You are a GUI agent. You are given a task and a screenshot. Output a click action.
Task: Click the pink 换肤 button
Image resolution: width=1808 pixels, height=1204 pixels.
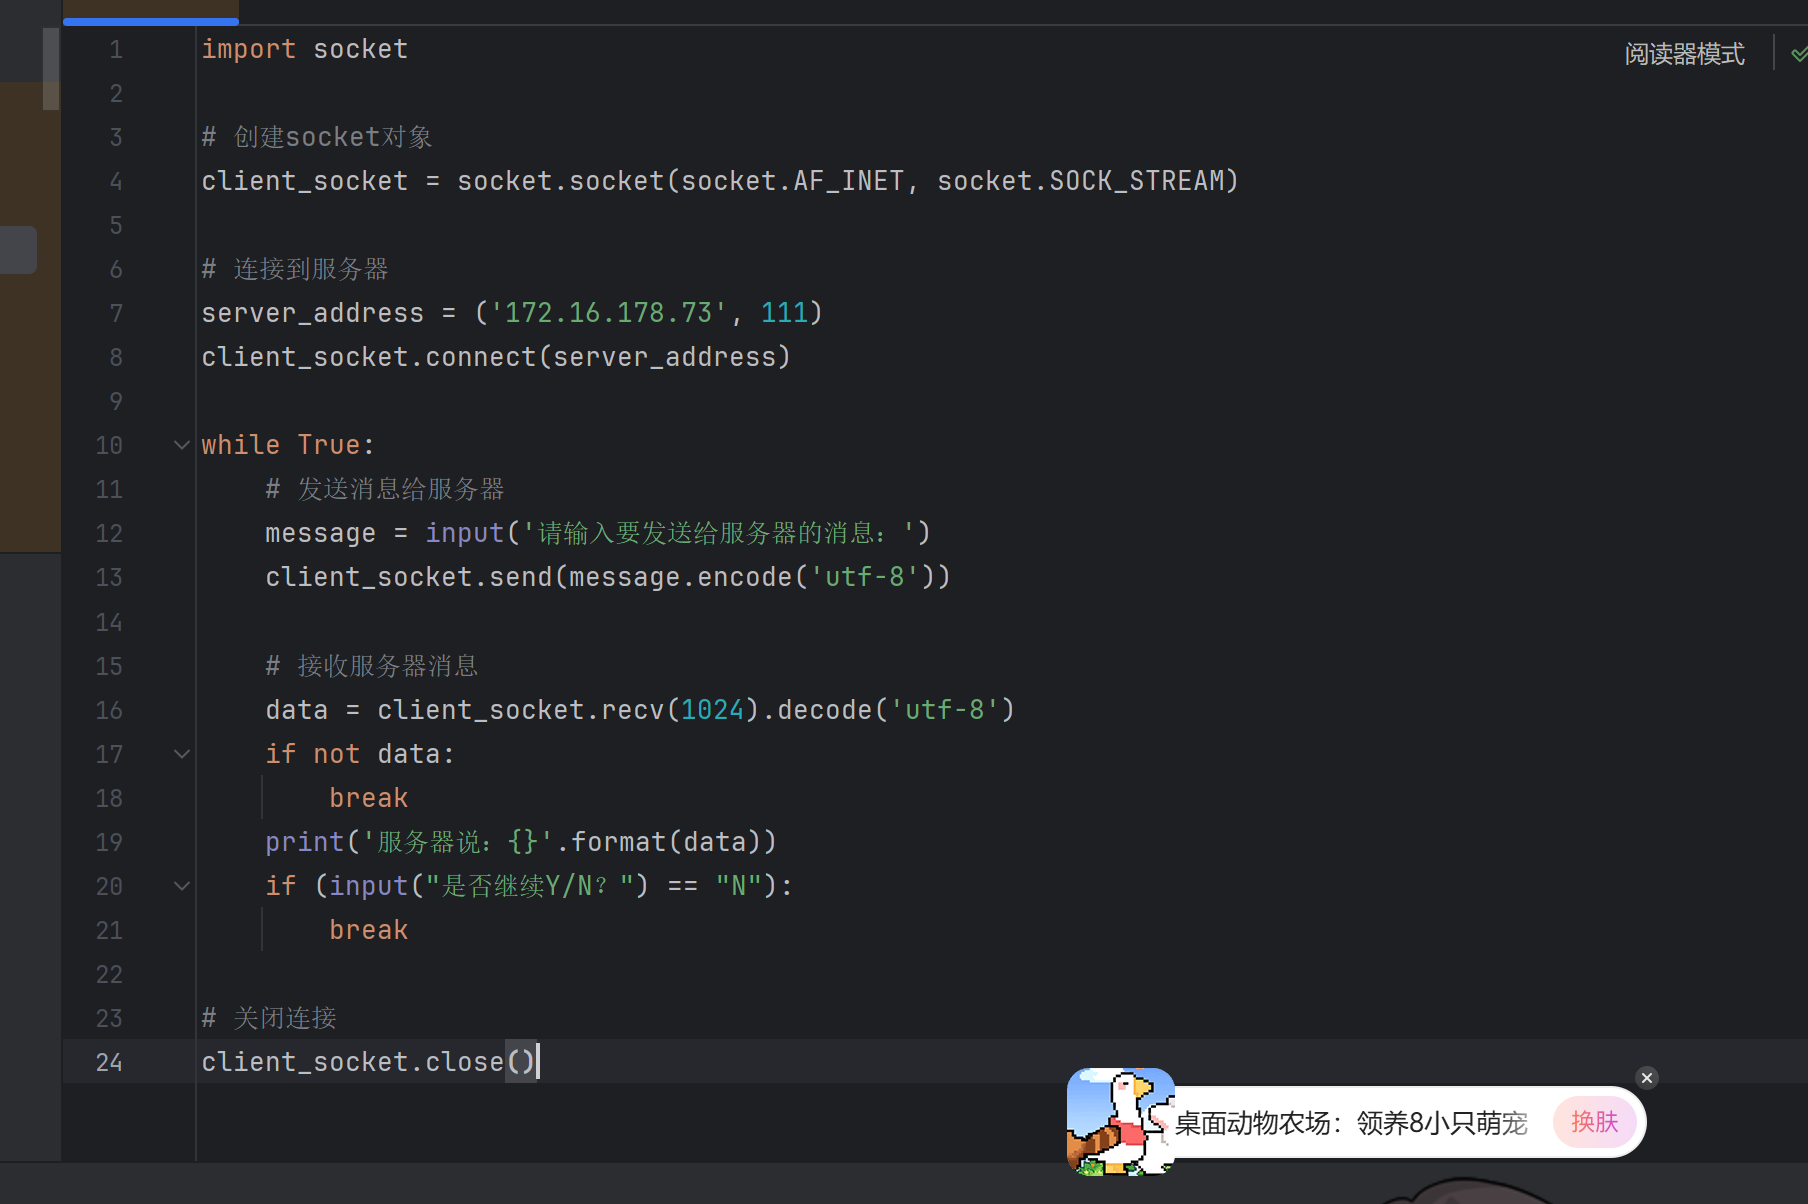point(1594,1122)
